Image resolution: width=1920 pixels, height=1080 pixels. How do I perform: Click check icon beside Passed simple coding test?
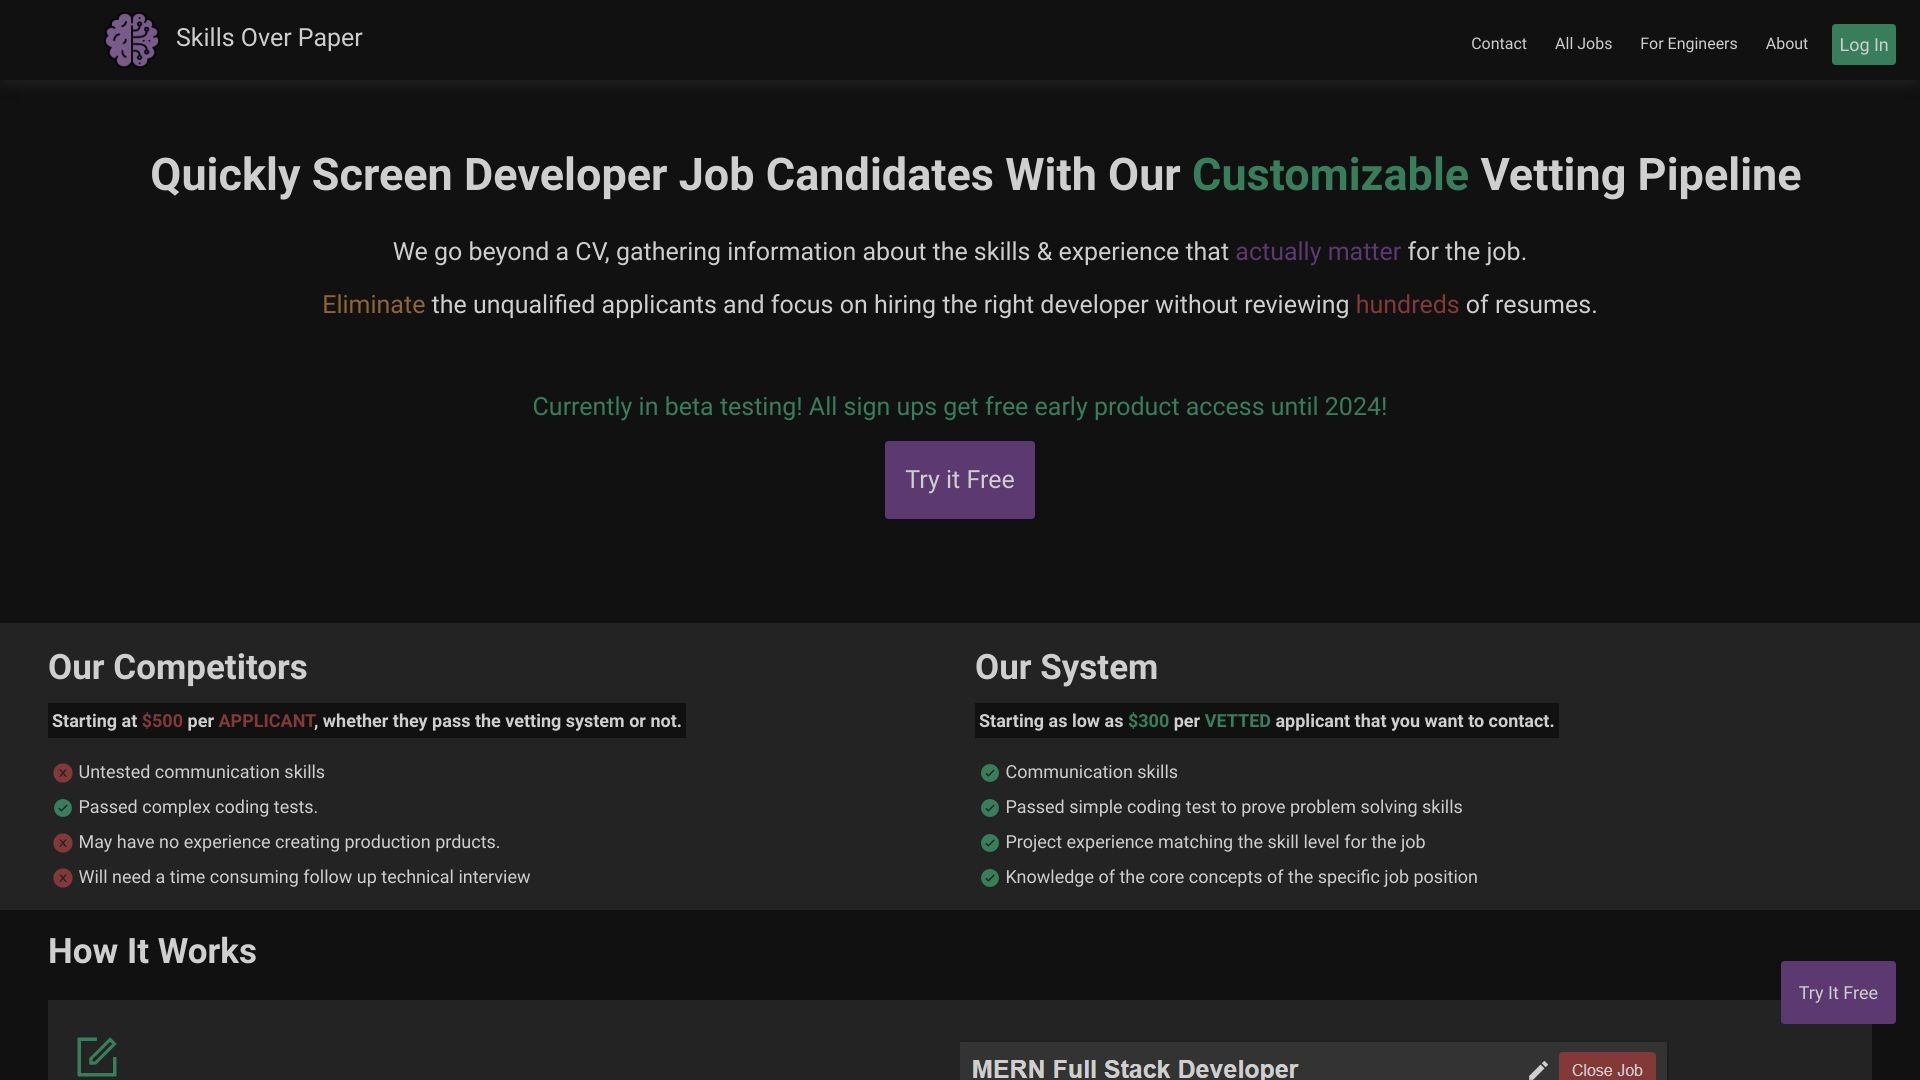(x=990, y=808)
